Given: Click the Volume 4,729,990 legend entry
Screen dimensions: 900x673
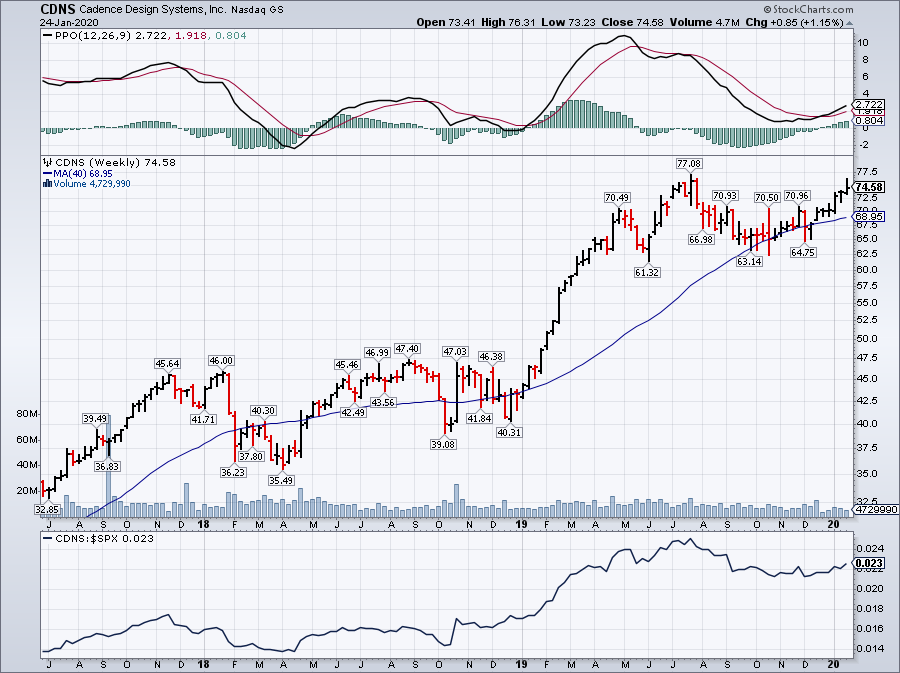Looking at the screenshot, I should [x=87, y=184].
